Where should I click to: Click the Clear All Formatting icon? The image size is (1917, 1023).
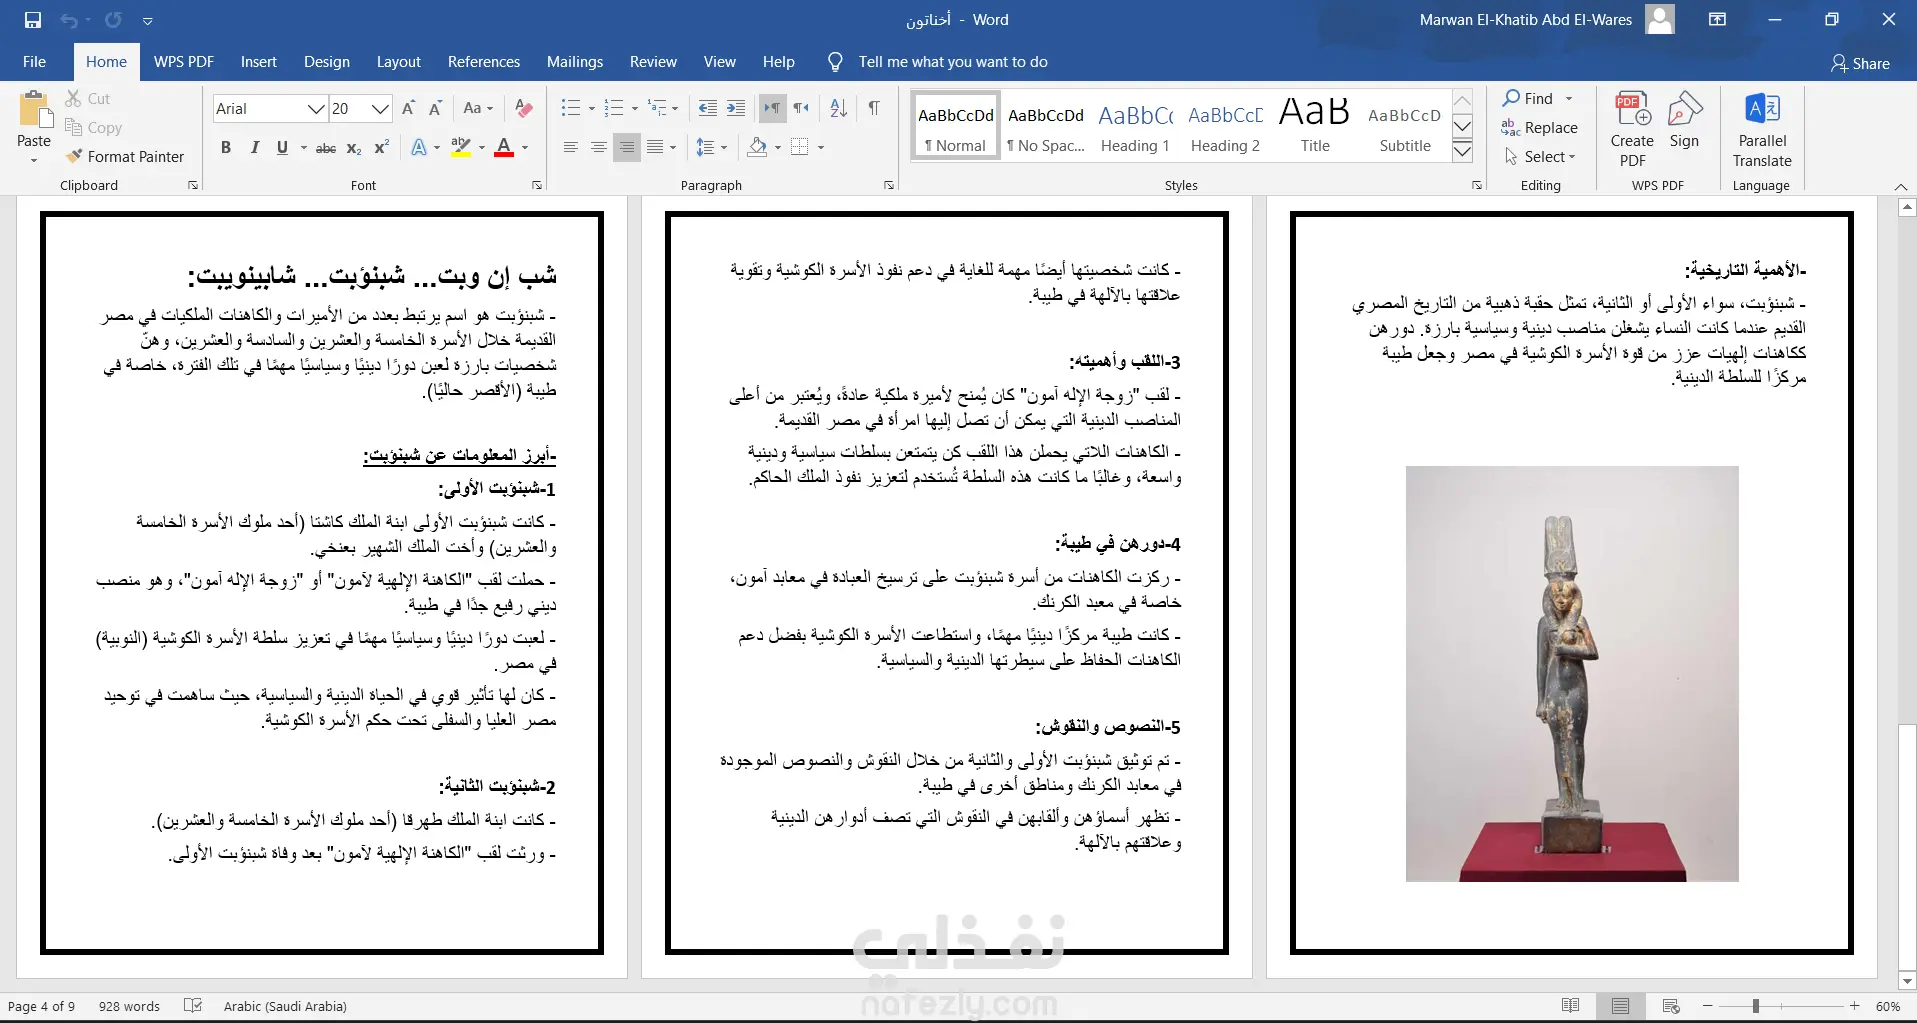[x=523, y=108]
